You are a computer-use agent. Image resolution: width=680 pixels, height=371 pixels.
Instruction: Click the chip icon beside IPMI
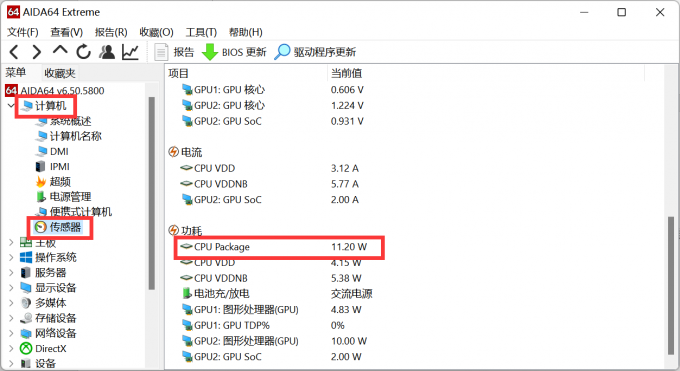pos(40,167)
